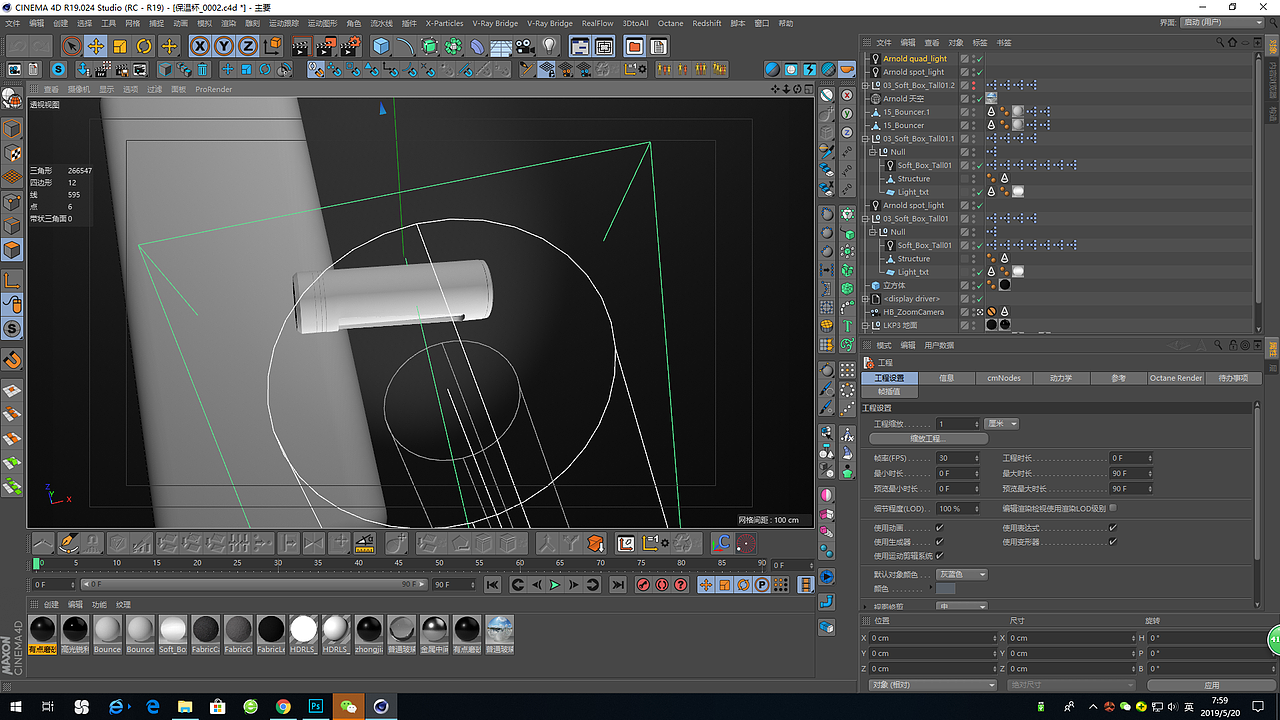Click the Go to End of animation button
Screen dimensions: 1280x720
coord(618,585)
